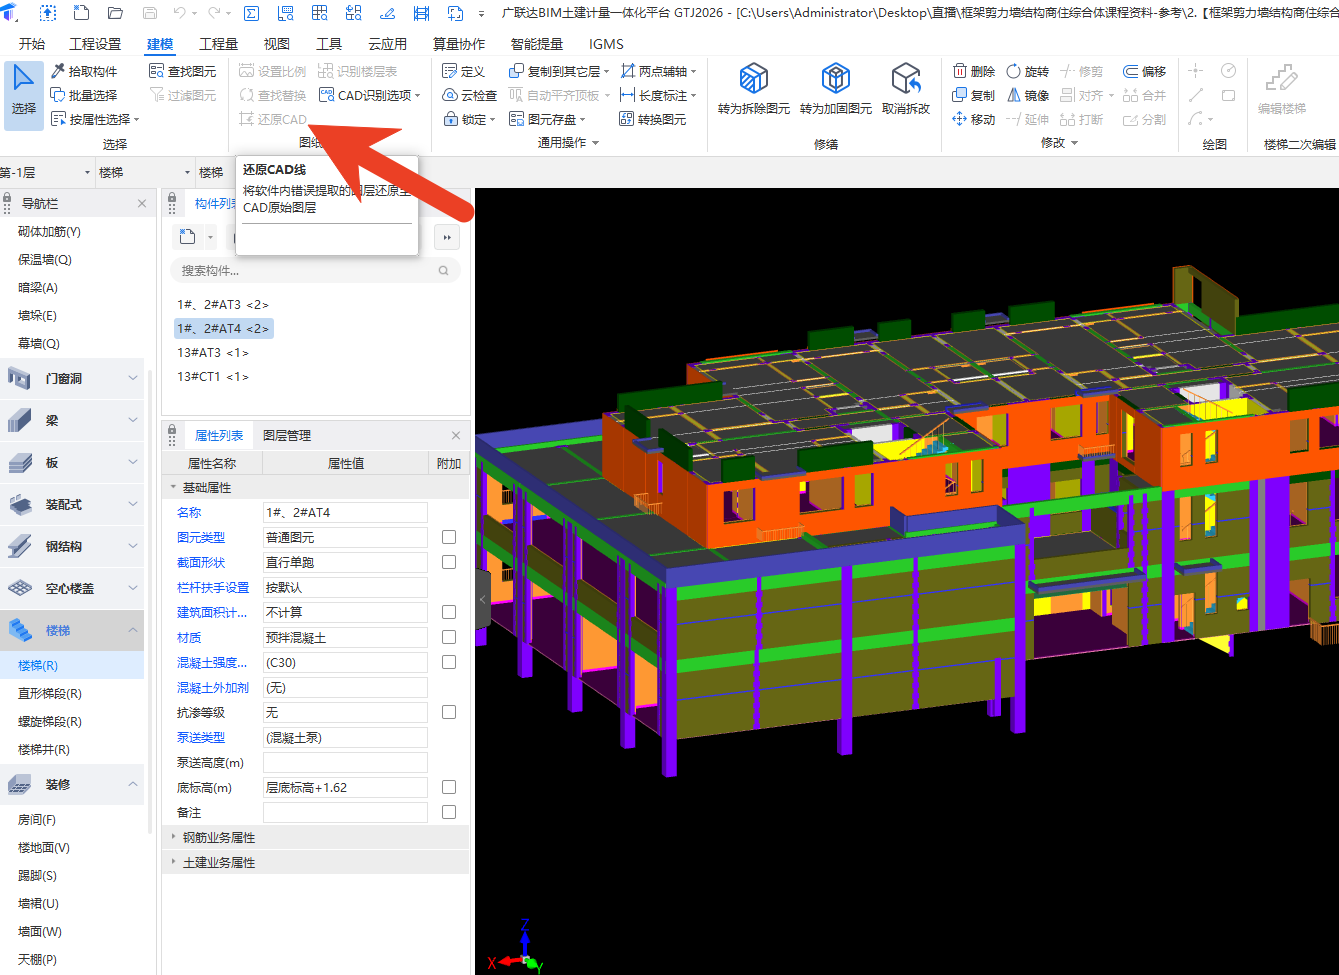Open CAD识别选项 options
The width and height of the screenshot is (1339, 975).
tap(370, 95)
